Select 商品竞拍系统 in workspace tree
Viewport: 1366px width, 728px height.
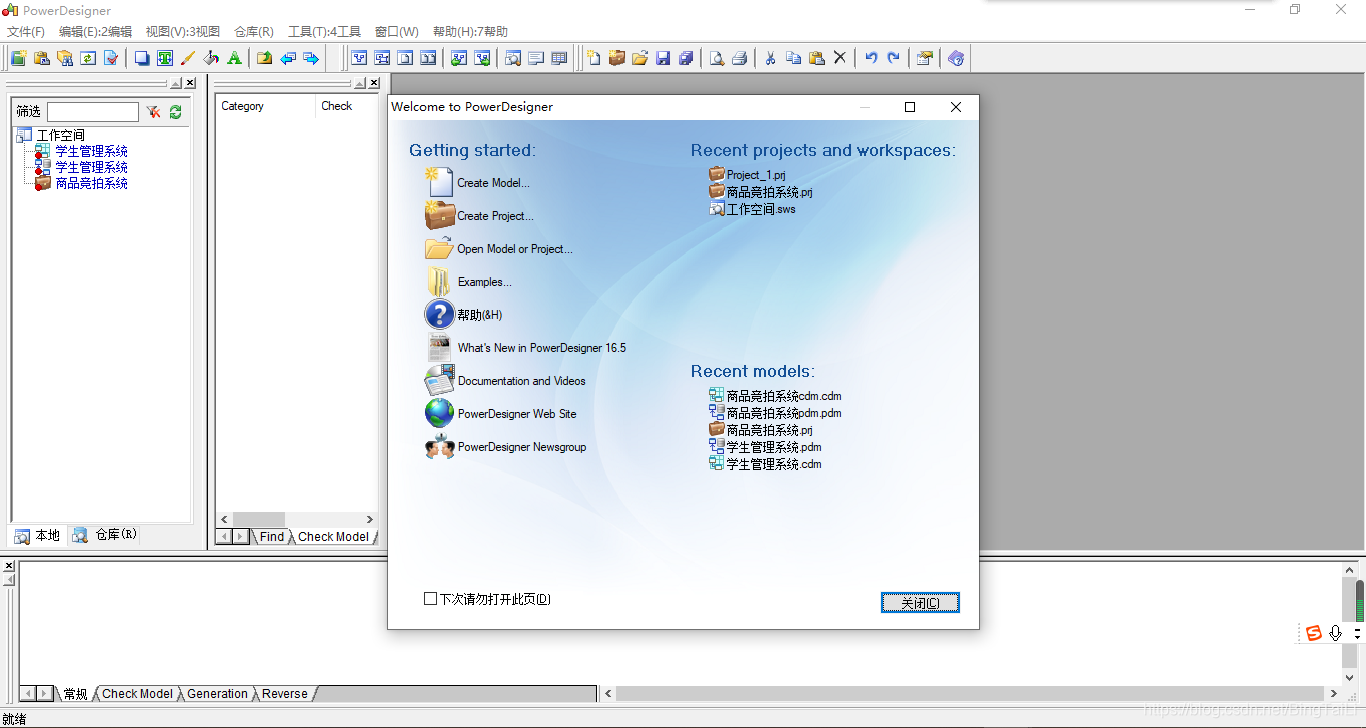(x=91, y=183)
